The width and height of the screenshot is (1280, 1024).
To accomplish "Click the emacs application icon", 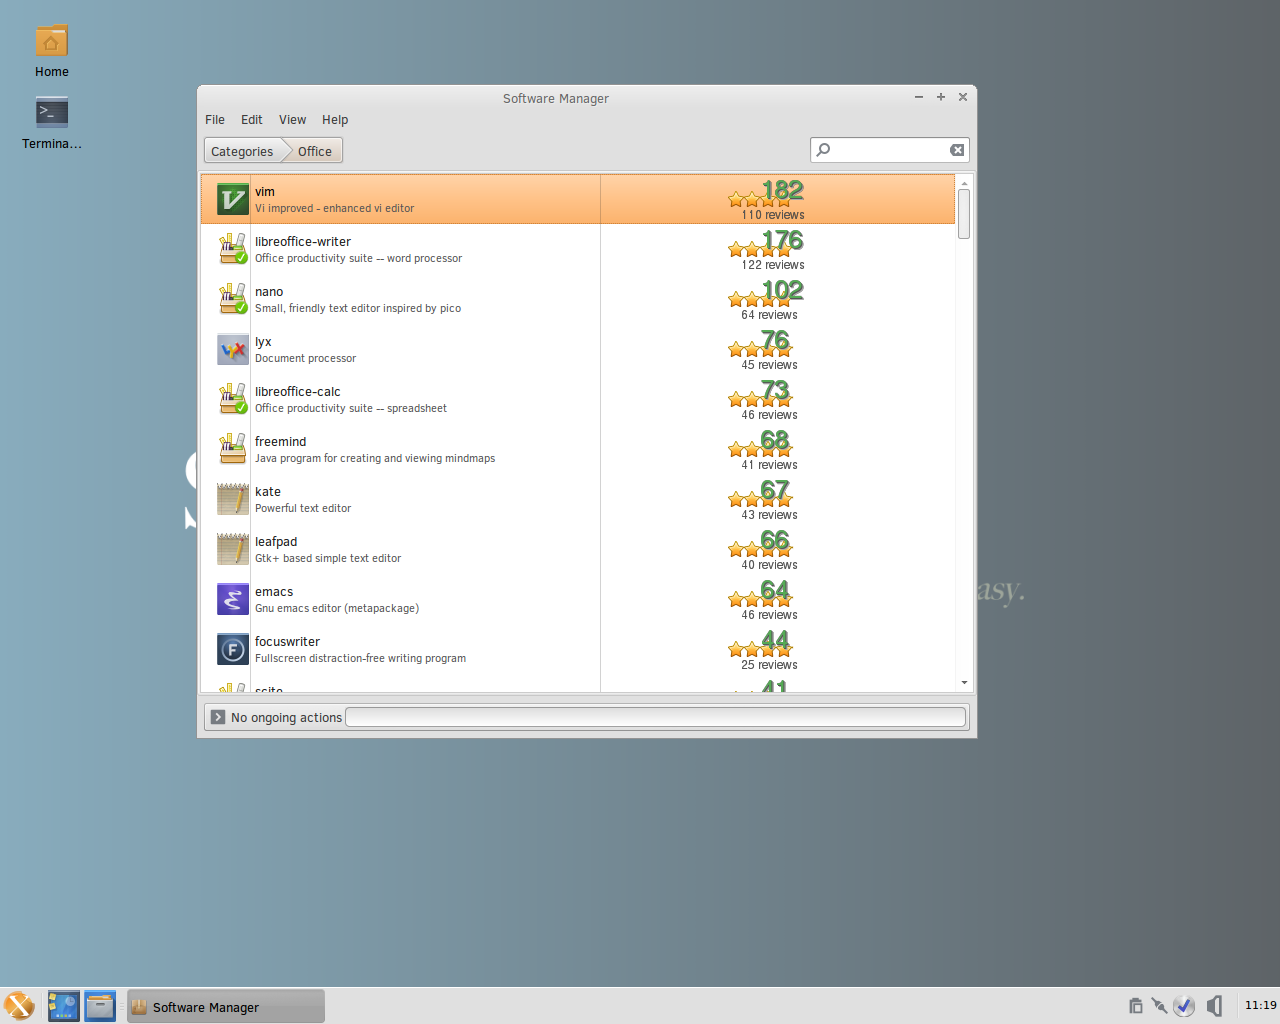I will [232, 599].
